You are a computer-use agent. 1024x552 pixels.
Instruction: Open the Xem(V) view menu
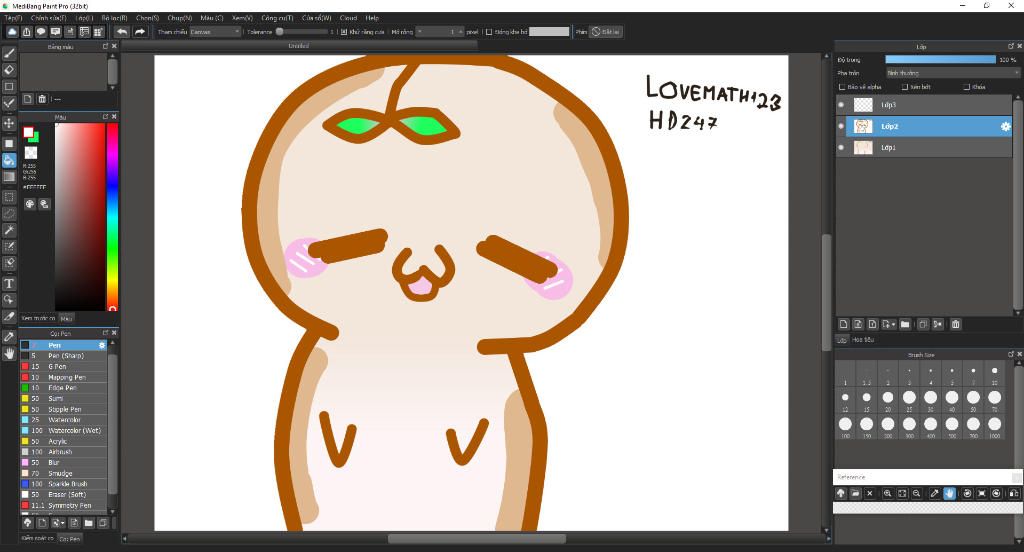tap(242, 18)
